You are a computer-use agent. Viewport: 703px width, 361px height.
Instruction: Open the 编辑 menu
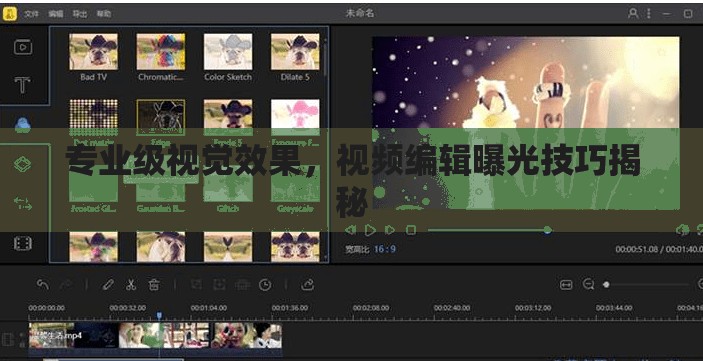pyautogui.click(x=56, y=14)
